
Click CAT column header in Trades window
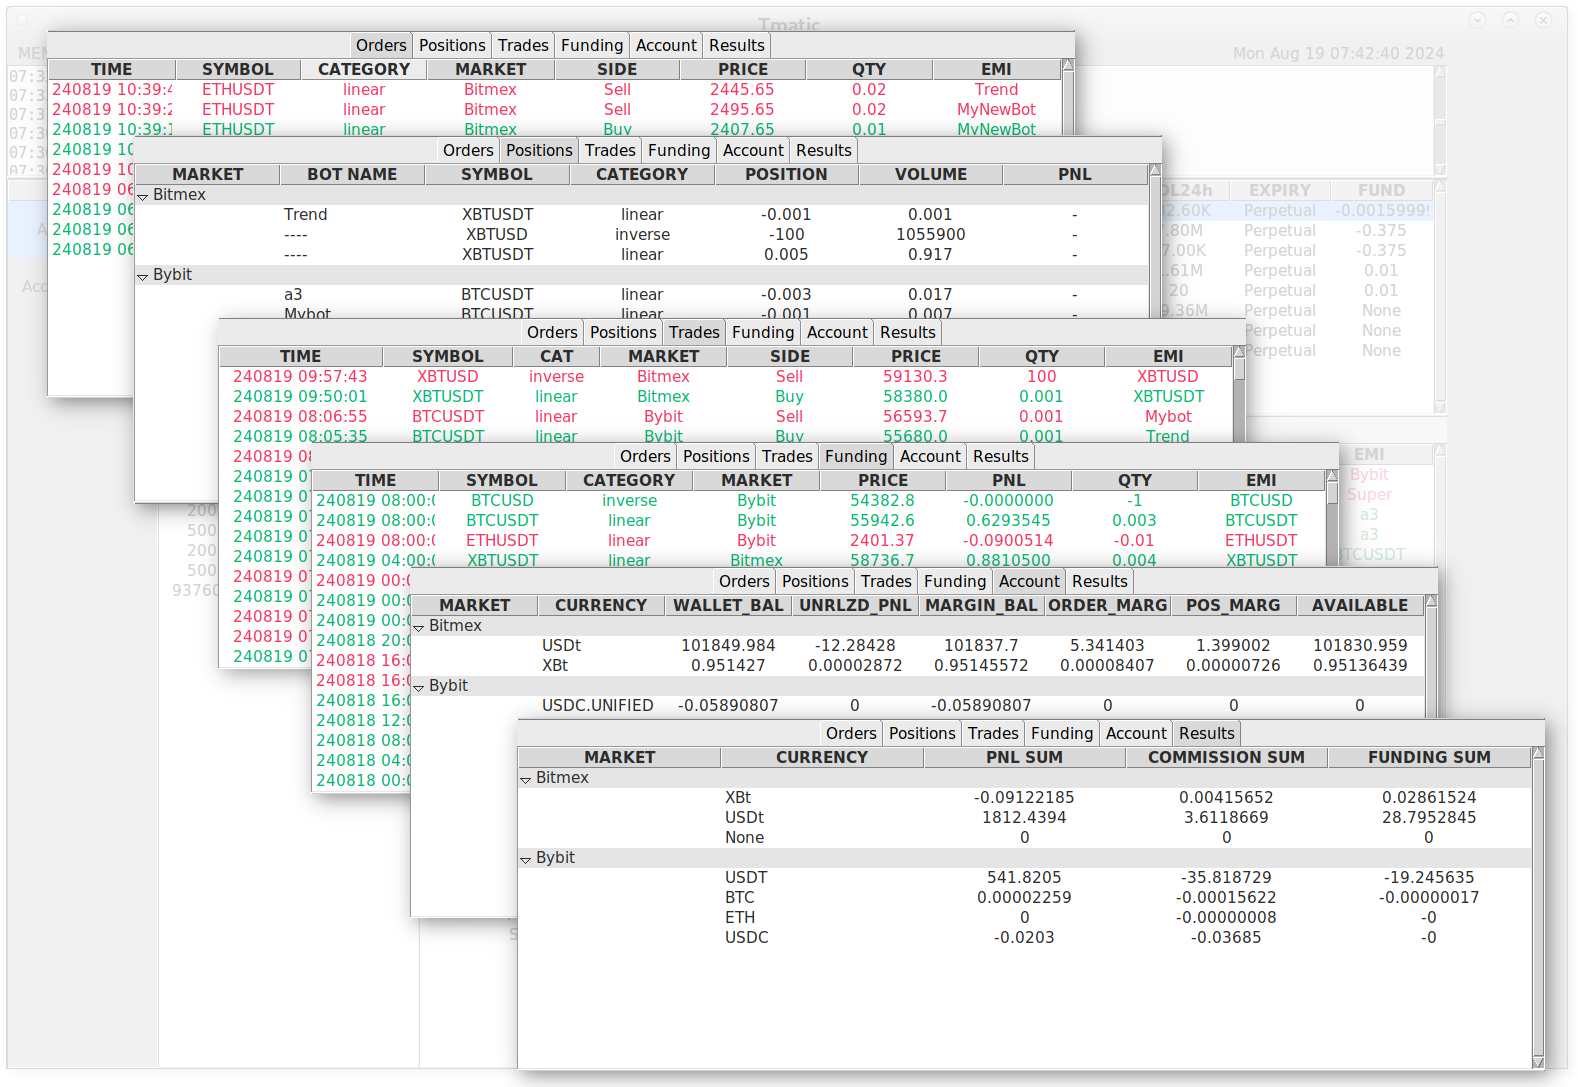556,356
